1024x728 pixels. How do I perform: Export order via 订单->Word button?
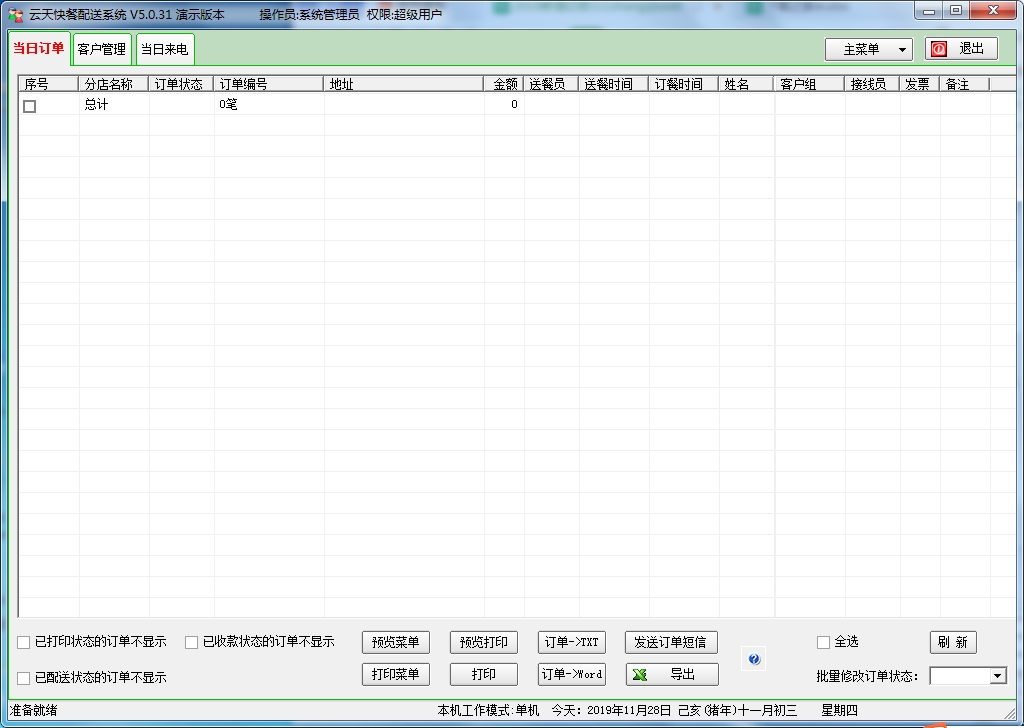click(x=572, y=674)
